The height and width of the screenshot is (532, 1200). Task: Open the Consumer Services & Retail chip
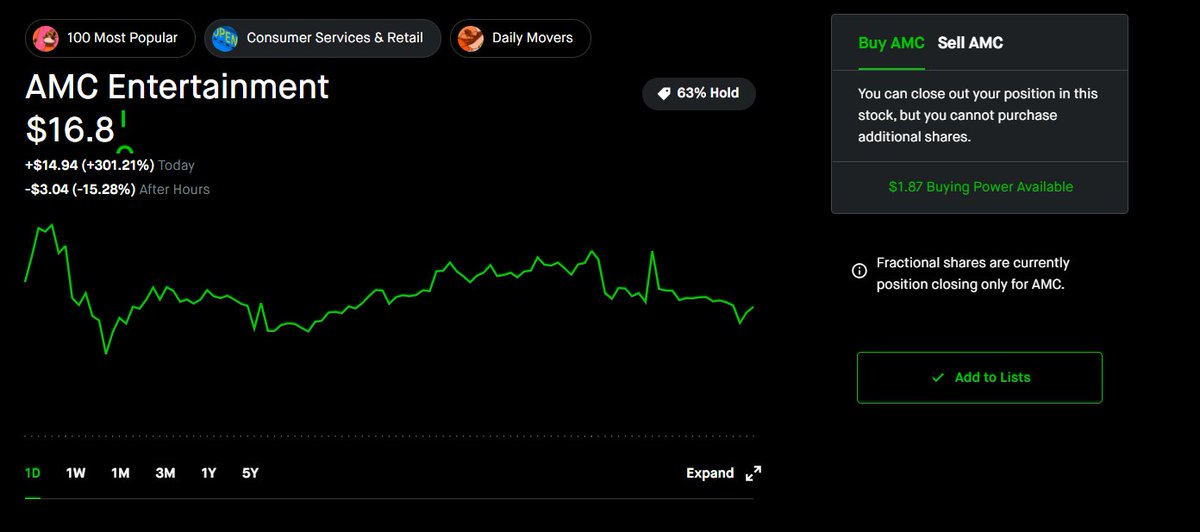tap(322, 38)
